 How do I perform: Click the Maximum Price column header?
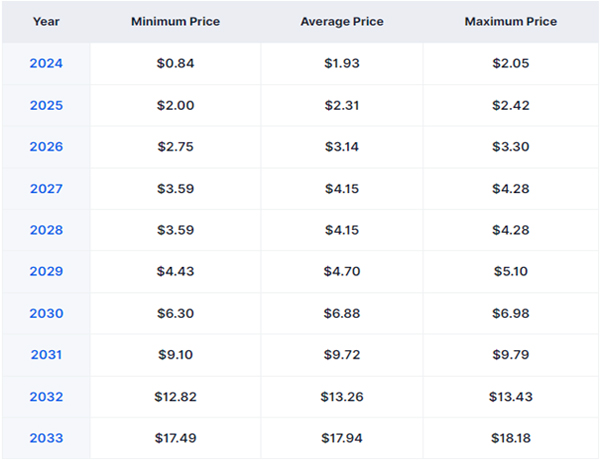(x=511, y=21)
